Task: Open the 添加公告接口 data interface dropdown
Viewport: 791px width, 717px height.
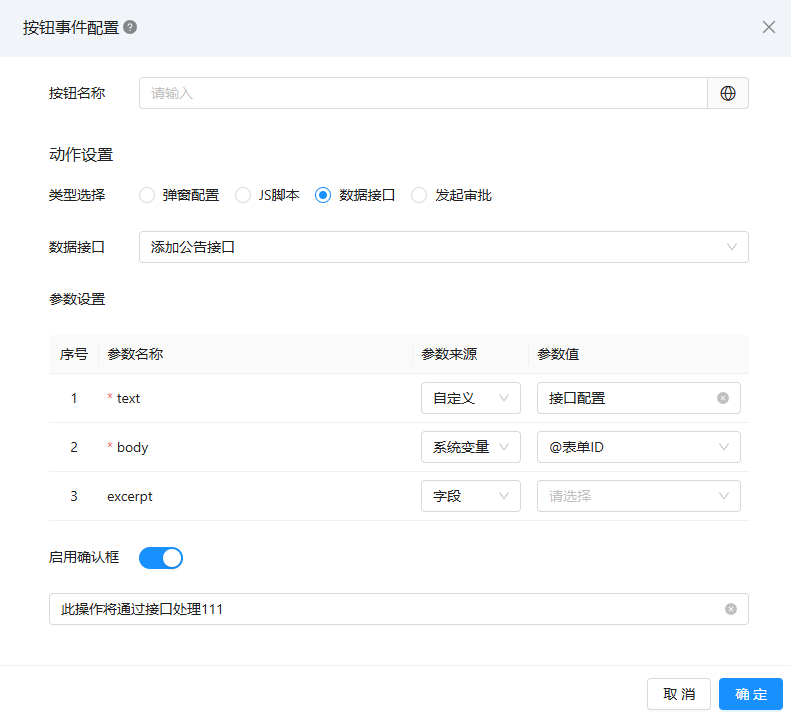Action: (x=443, y=247)
